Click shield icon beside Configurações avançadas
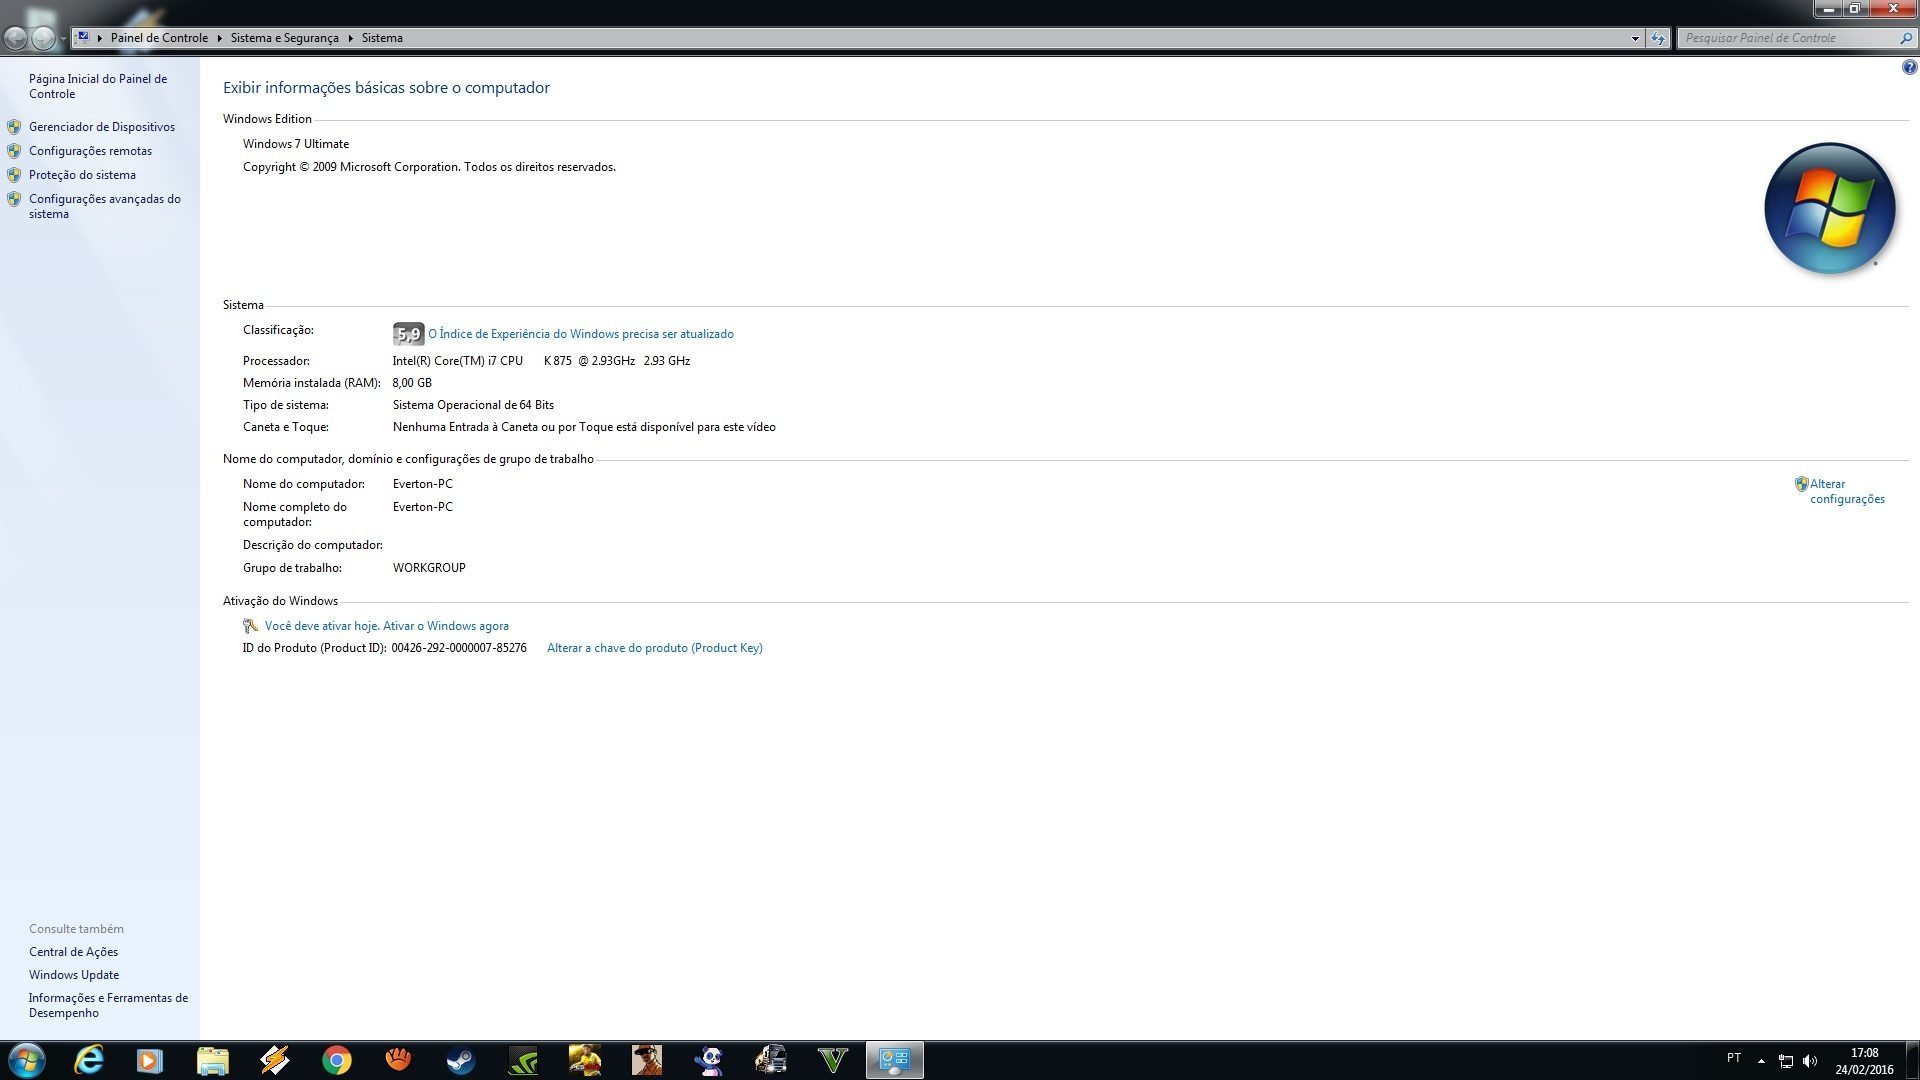Image resolution: width=1920 pixels, height=1080 pixels. (14, 199)
